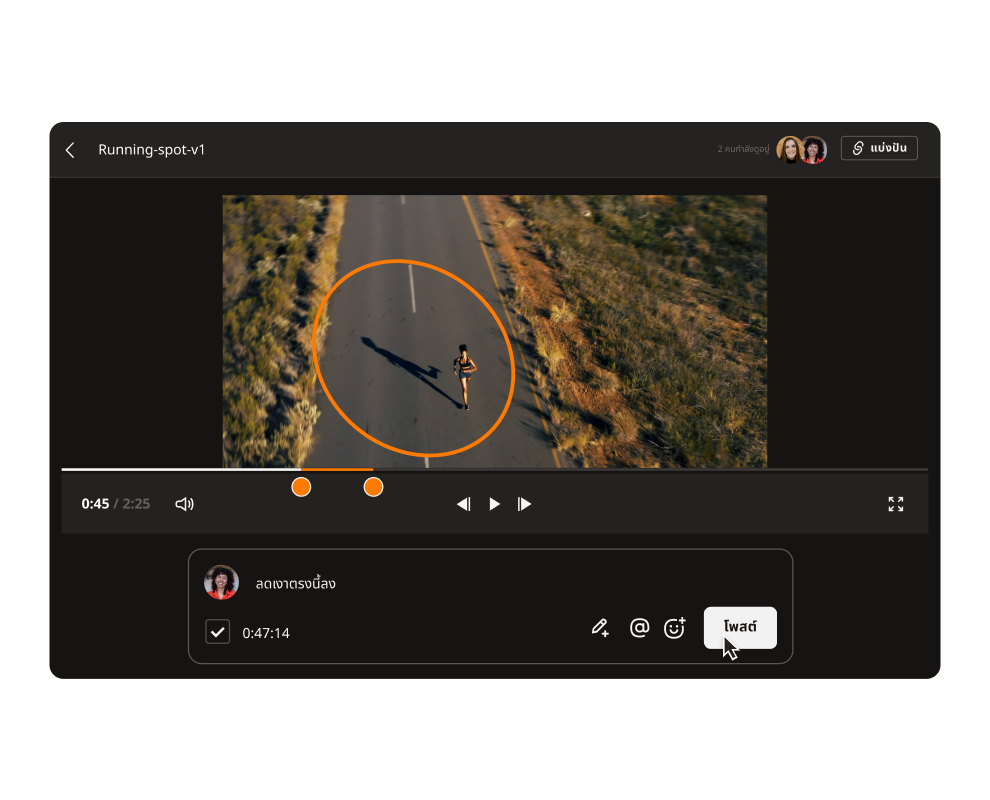Viewport: 990px width, 800px height.
Task: Click the แบ่งปัน share button
Action: 879,147
